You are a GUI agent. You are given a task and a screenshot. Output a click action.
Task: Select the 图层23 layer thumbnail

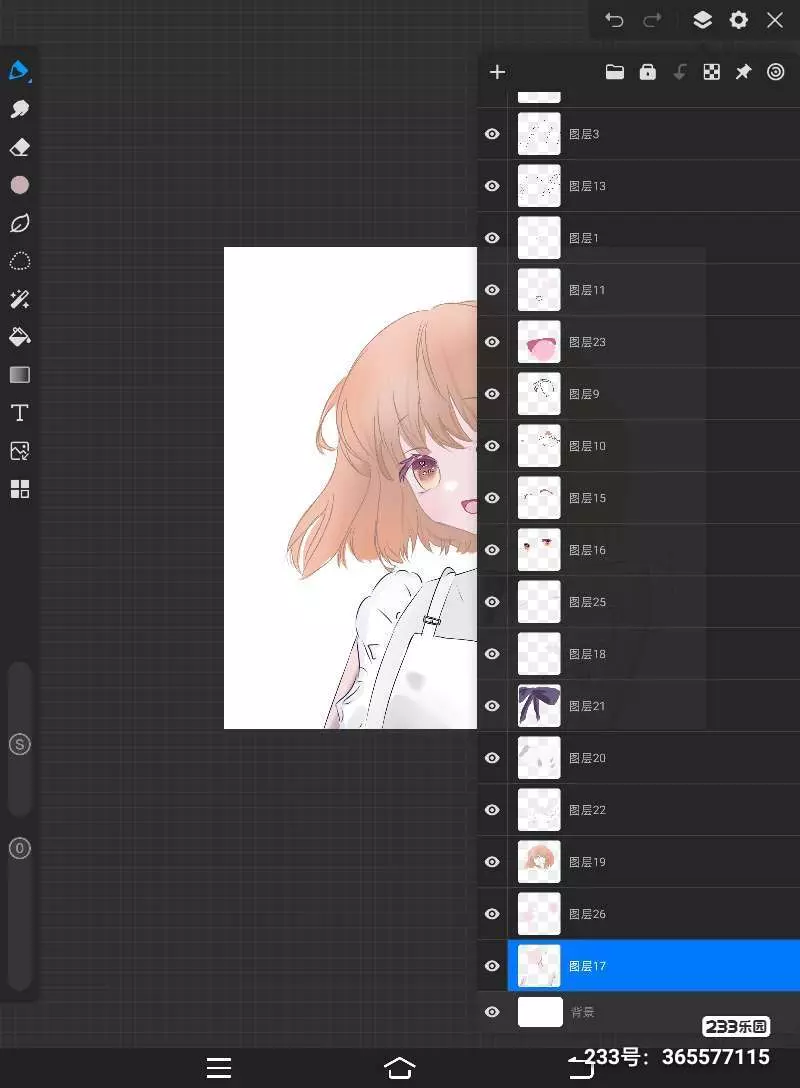pyautogui.click(x=539, y=342)
